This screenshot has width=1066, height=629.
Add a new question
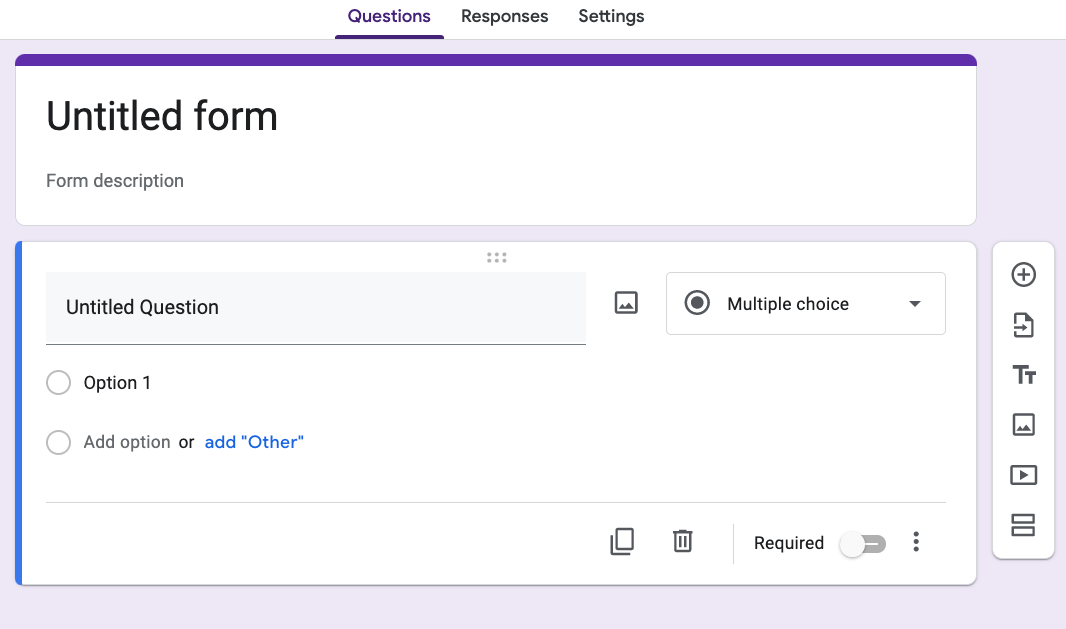[x=1023, y=275]
